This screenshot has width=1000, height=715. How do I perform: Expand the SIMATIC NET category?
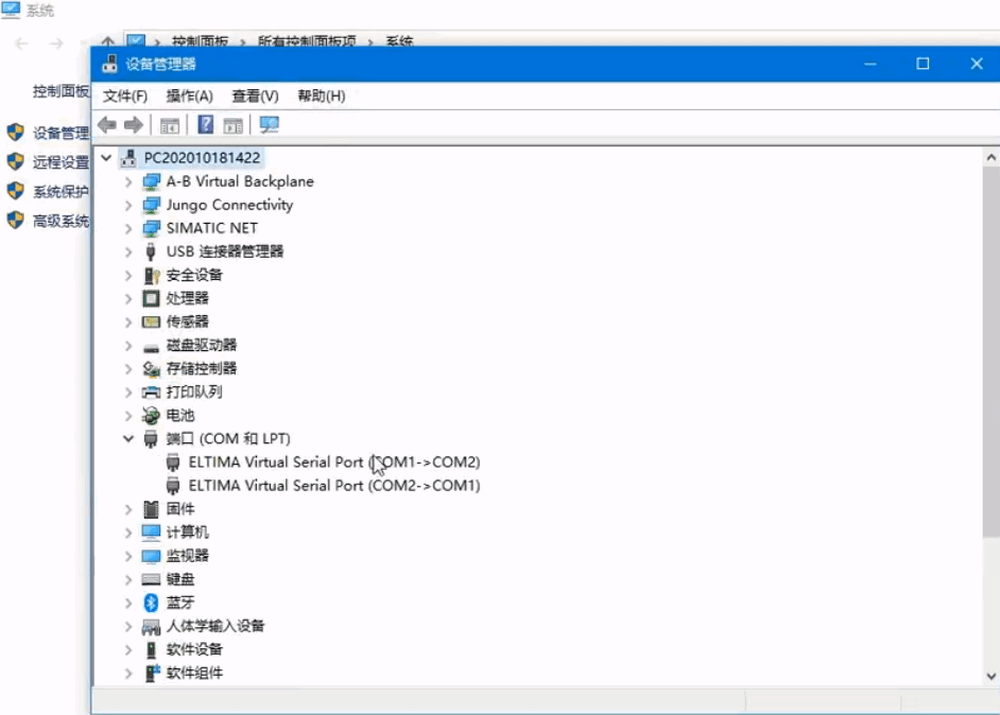click(128, 228)
